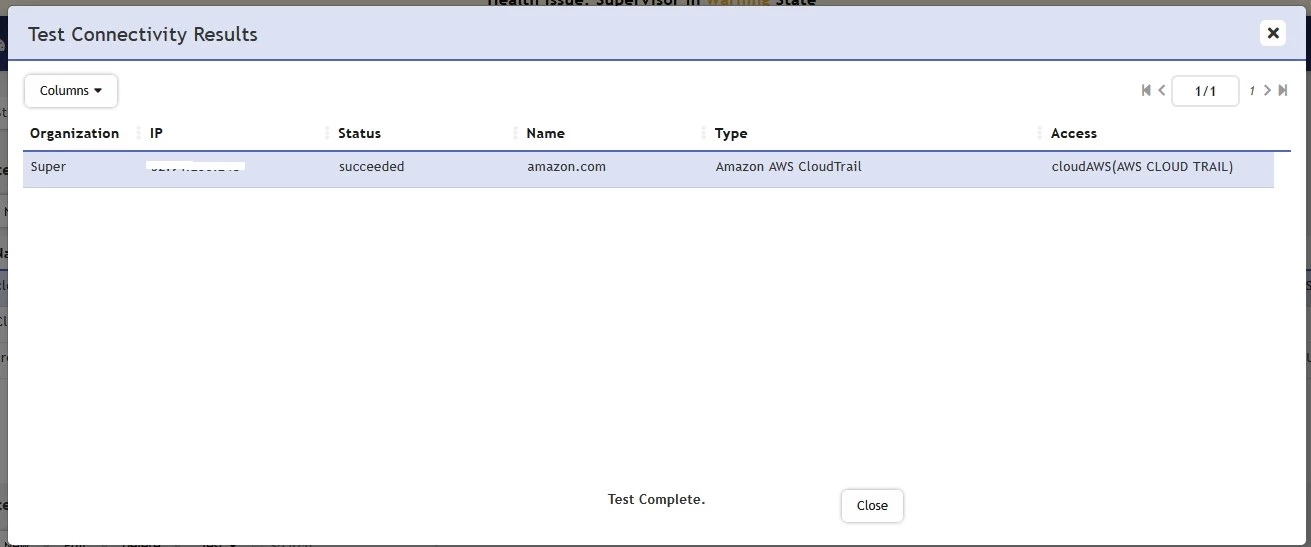Viewport: 1311px width, 547px height.
Task: Open the Columns dropdown
Action: coord(71,91)
